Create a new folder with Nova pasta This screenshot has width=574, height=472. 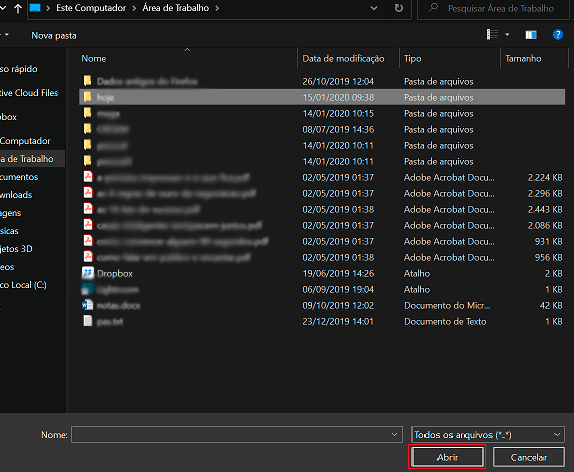pos(54,36)
